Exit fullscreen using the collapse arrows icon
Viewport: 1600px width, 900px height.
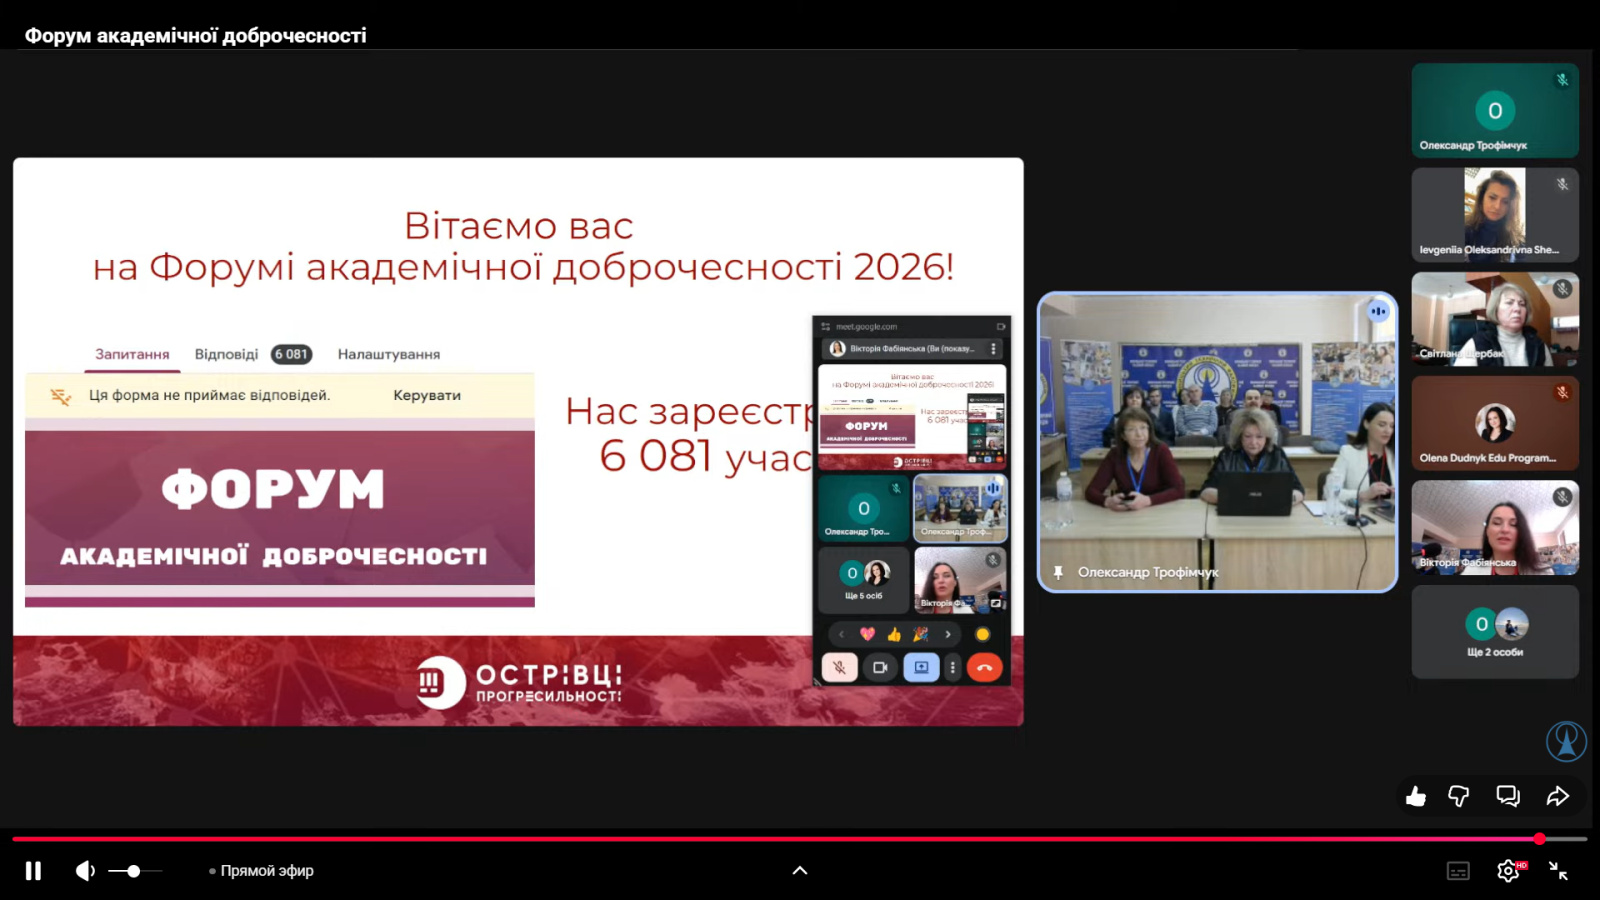(x=1558, y=871)
